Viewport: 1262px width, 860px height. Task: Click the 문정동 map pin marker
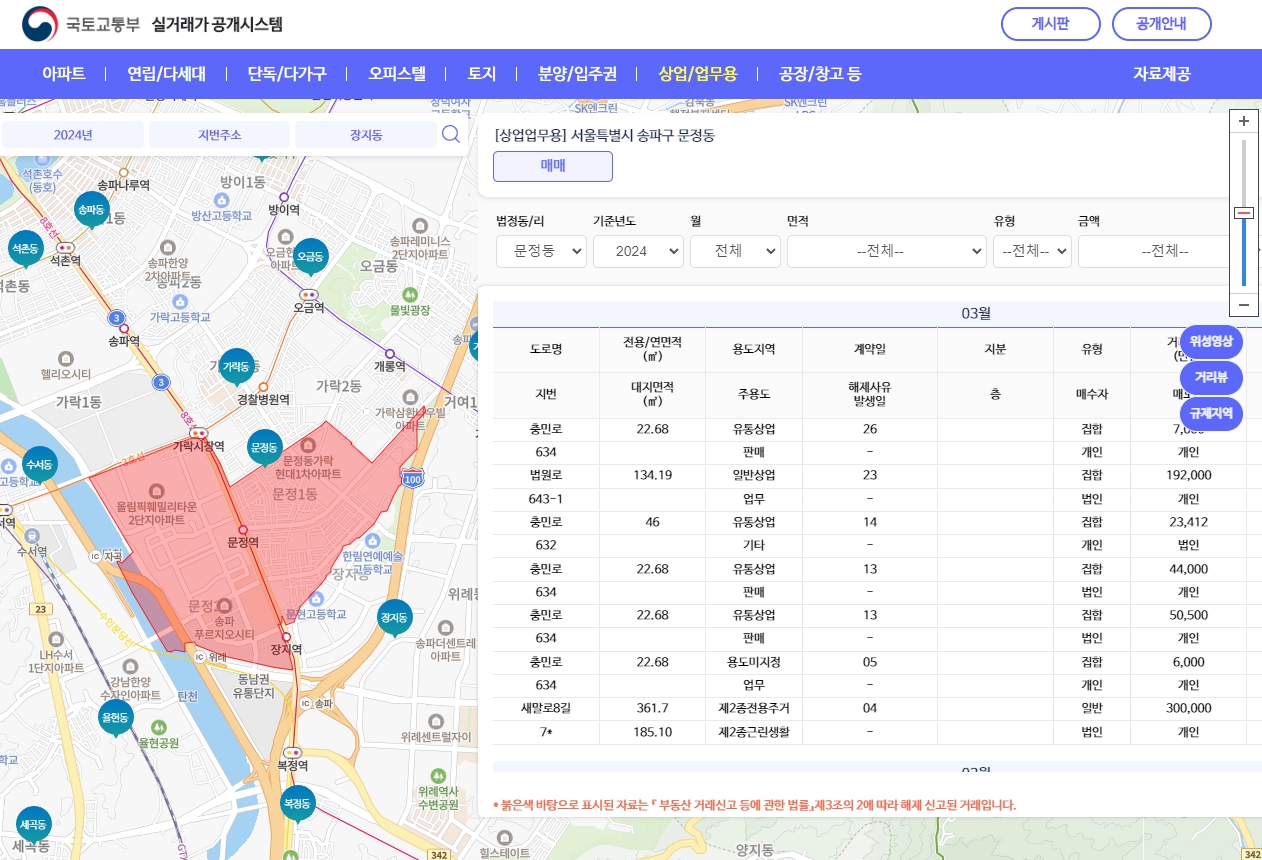tap(265, 447)
